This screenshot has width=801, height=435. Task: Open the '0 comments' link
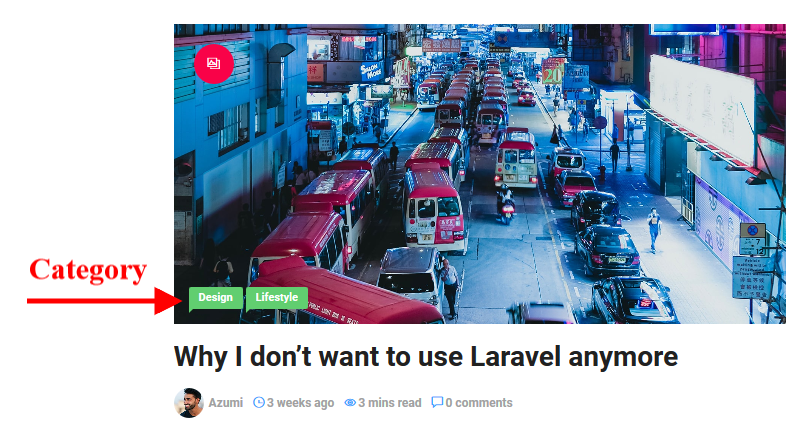pos(479,403)
